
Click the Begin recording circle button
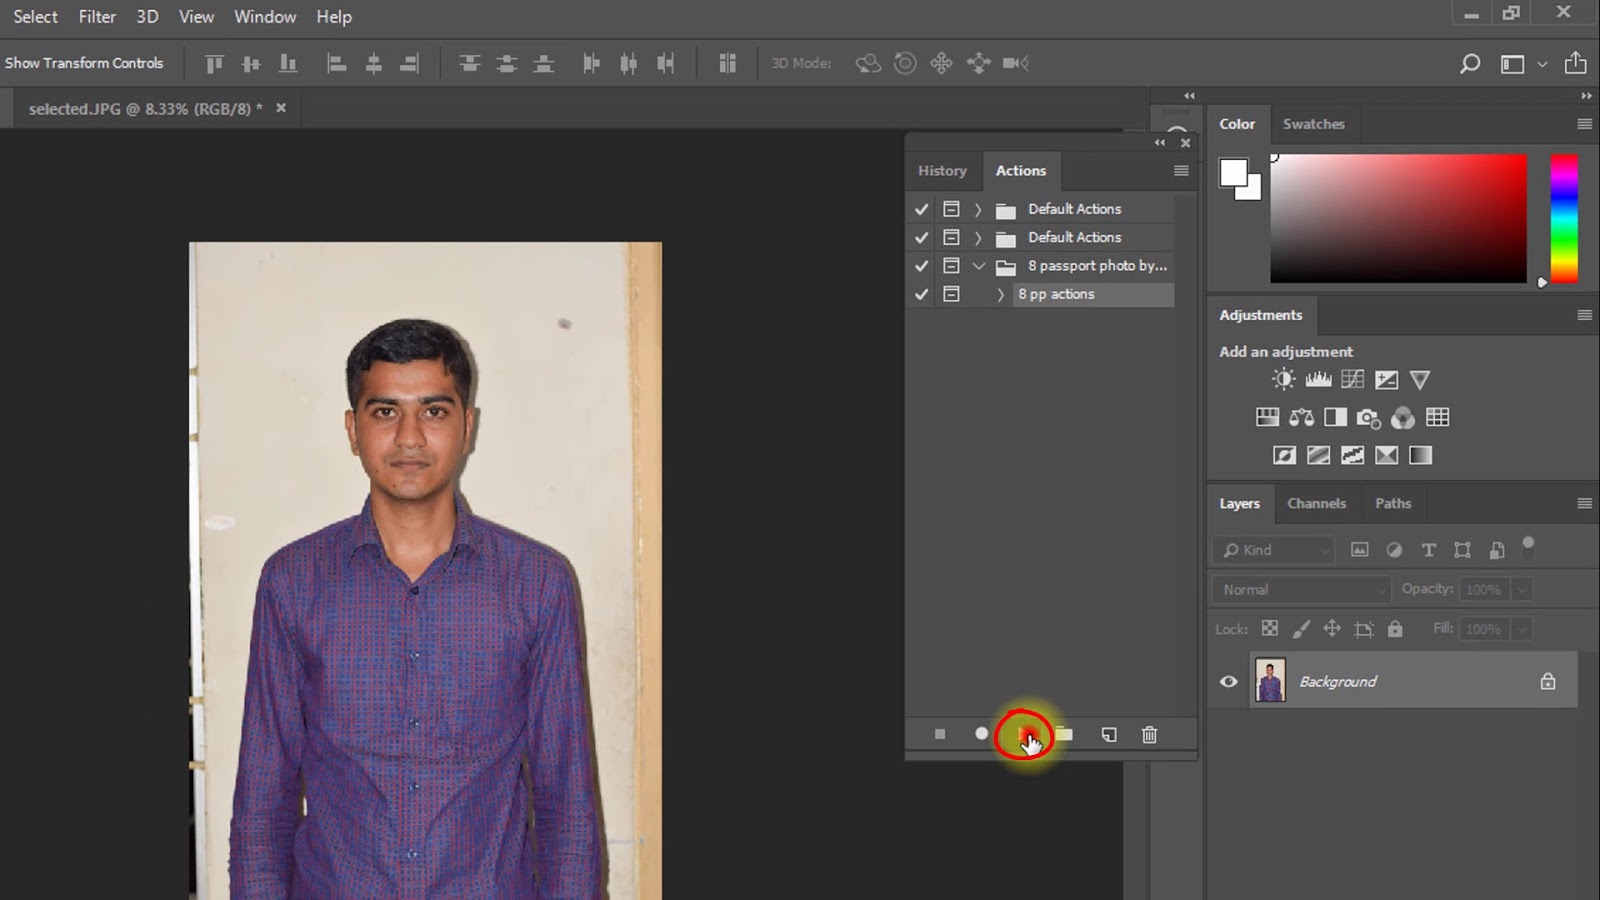tap(981, 734)
